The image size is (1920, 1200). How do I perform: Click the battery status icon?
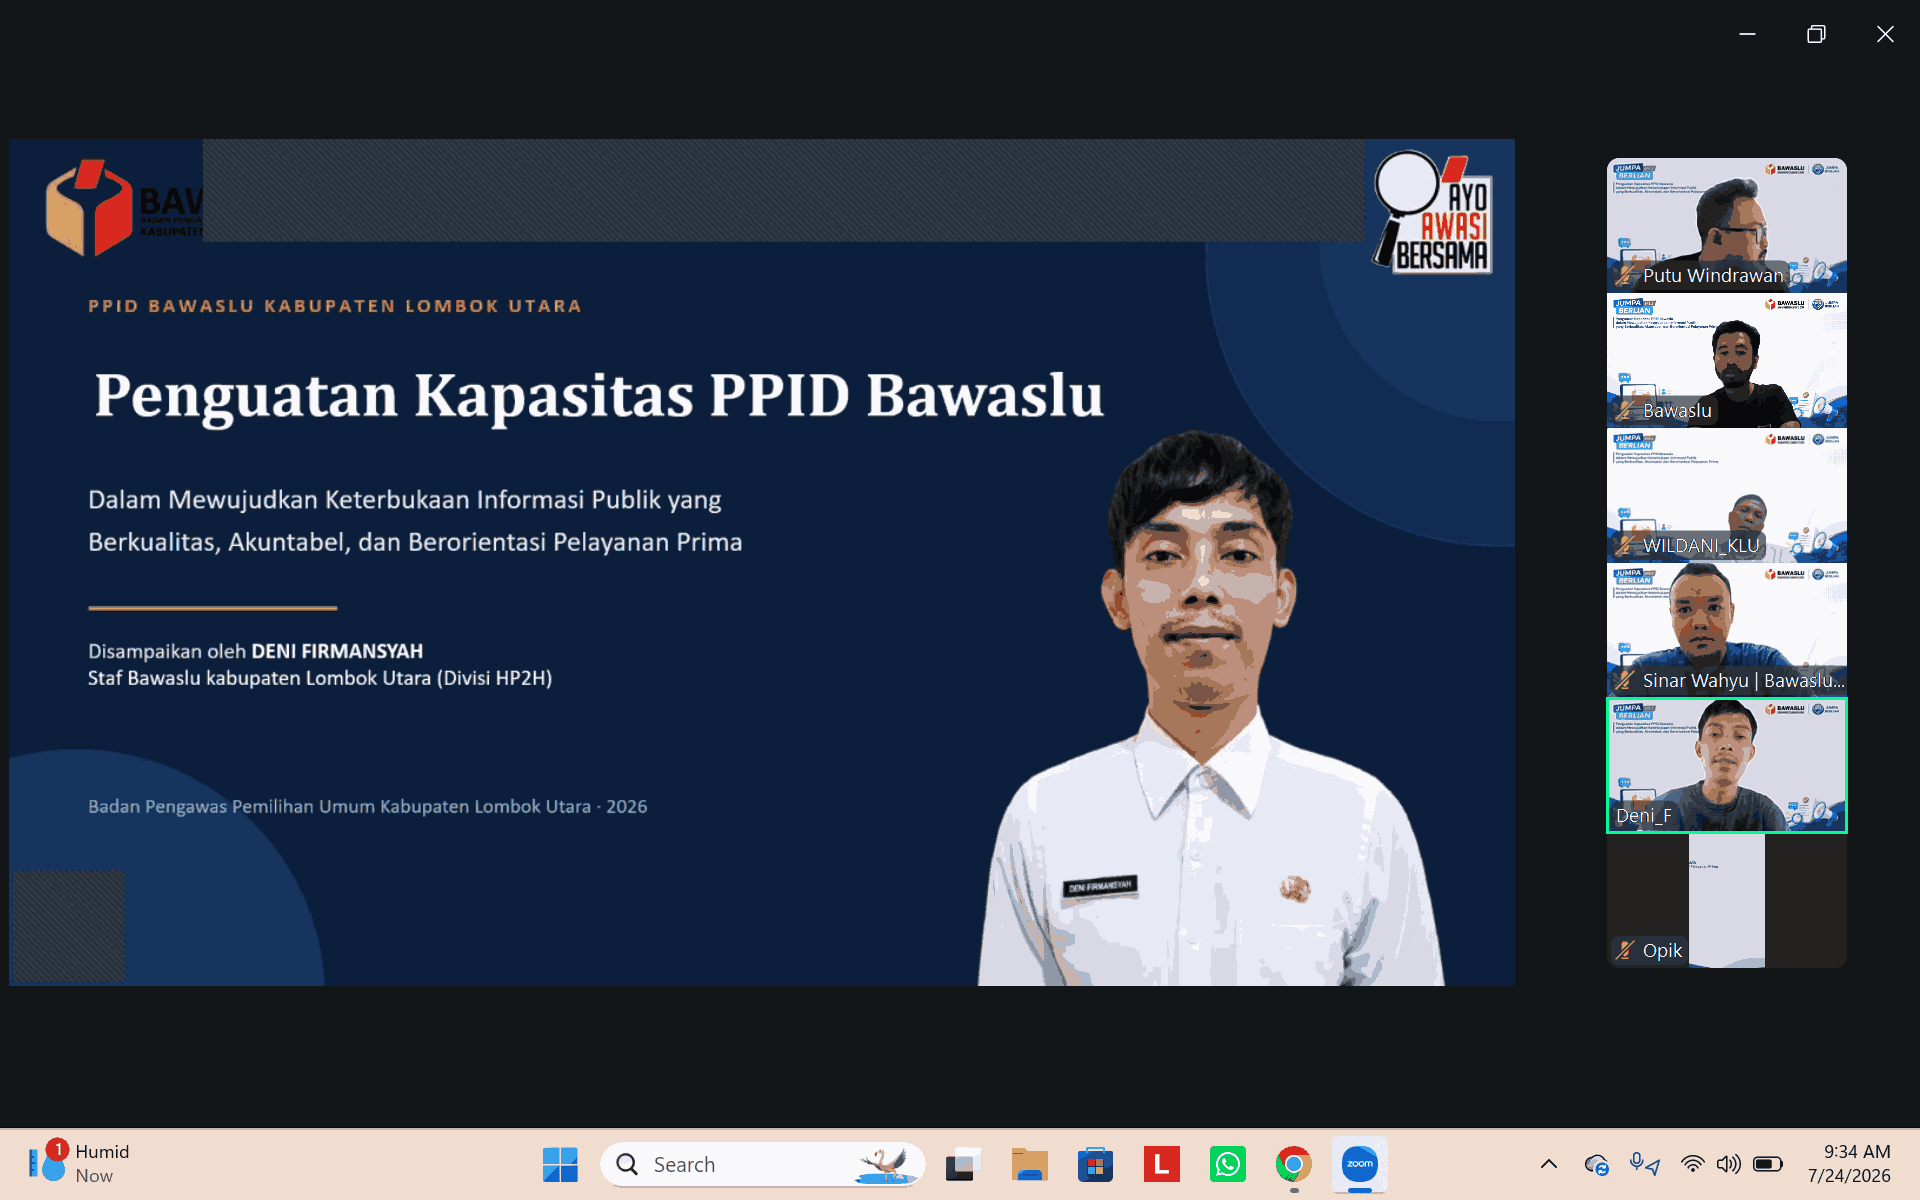click(x=1768, y=1164)
